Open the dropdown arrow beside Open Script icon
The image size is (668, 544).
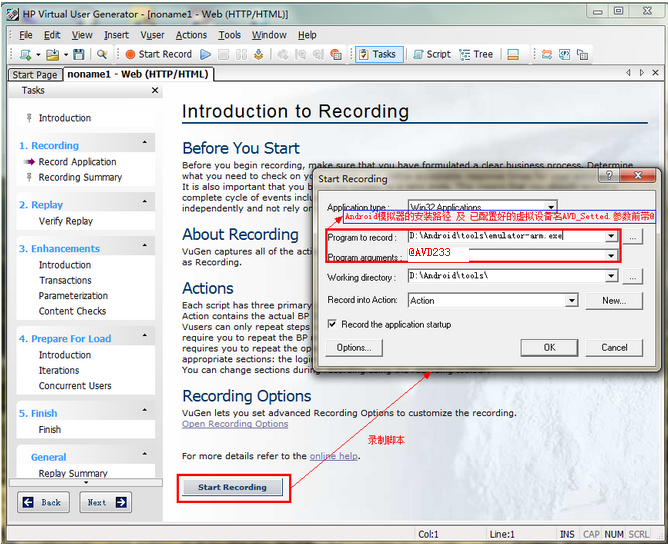tap(66, 55)
